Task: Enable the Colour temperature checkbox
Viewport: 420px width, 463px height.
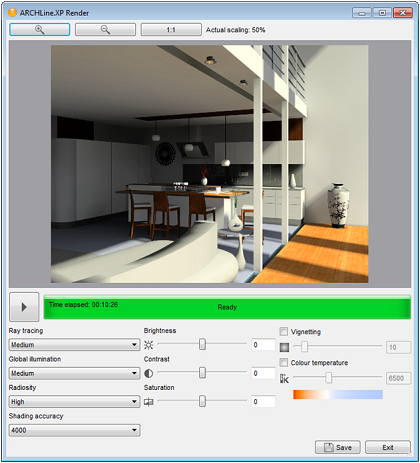Action: (x=284, y=362)
